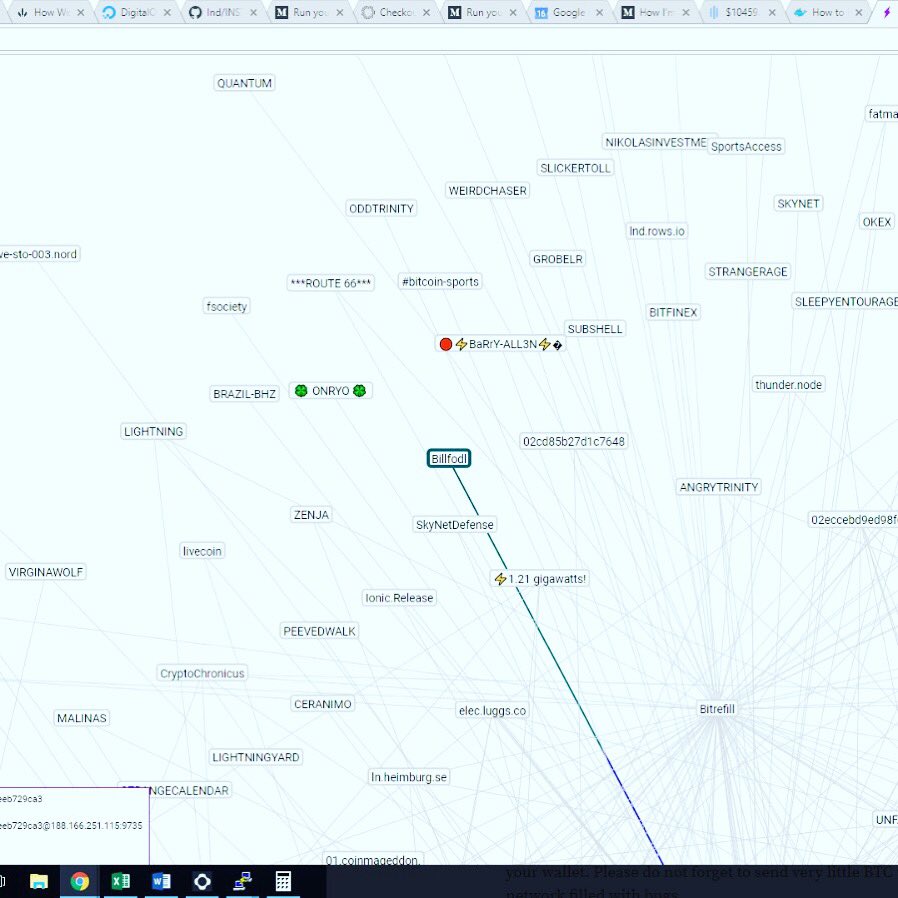Viewport: 898px width, 898px height.
Task: Open Excel from the taskbar
Action: click(120, 881)
